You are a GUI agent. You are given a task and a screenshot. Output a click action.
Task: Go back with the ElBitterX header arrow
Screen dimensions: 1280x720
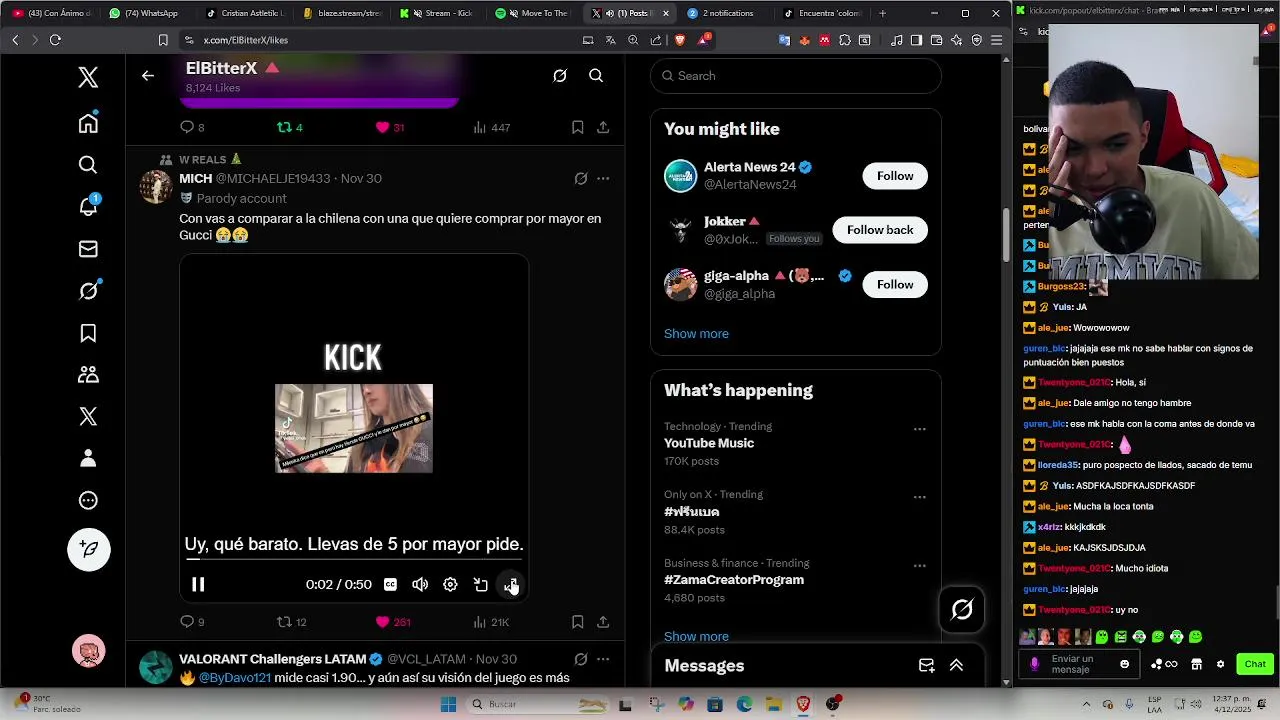[x=148, y=76]
